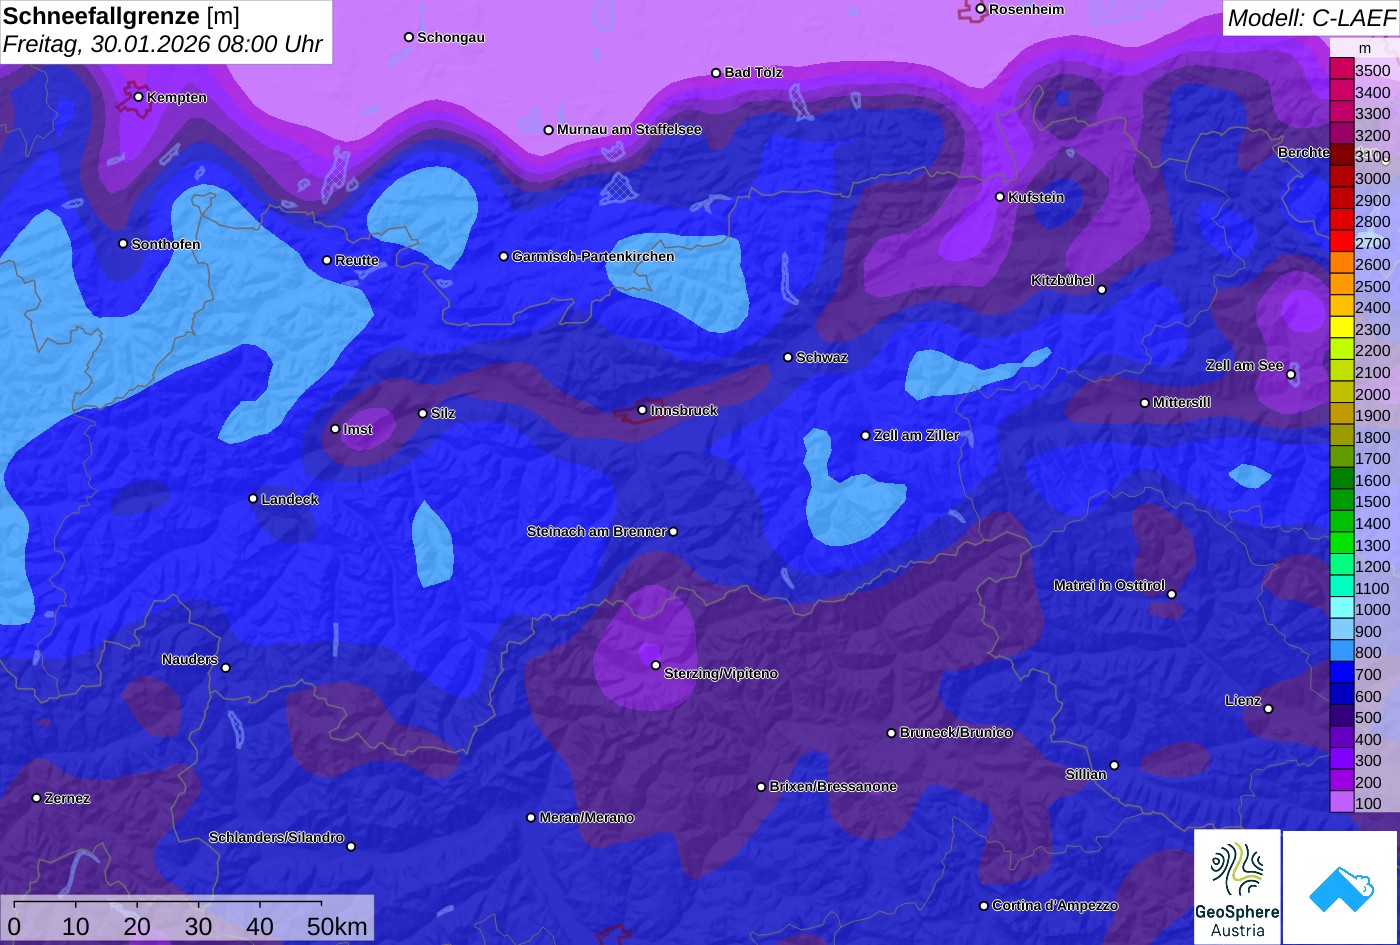Viewport: 1400px width, 945px height.
Task: Click the Zell am Ziller label
Action: [916, 436]
